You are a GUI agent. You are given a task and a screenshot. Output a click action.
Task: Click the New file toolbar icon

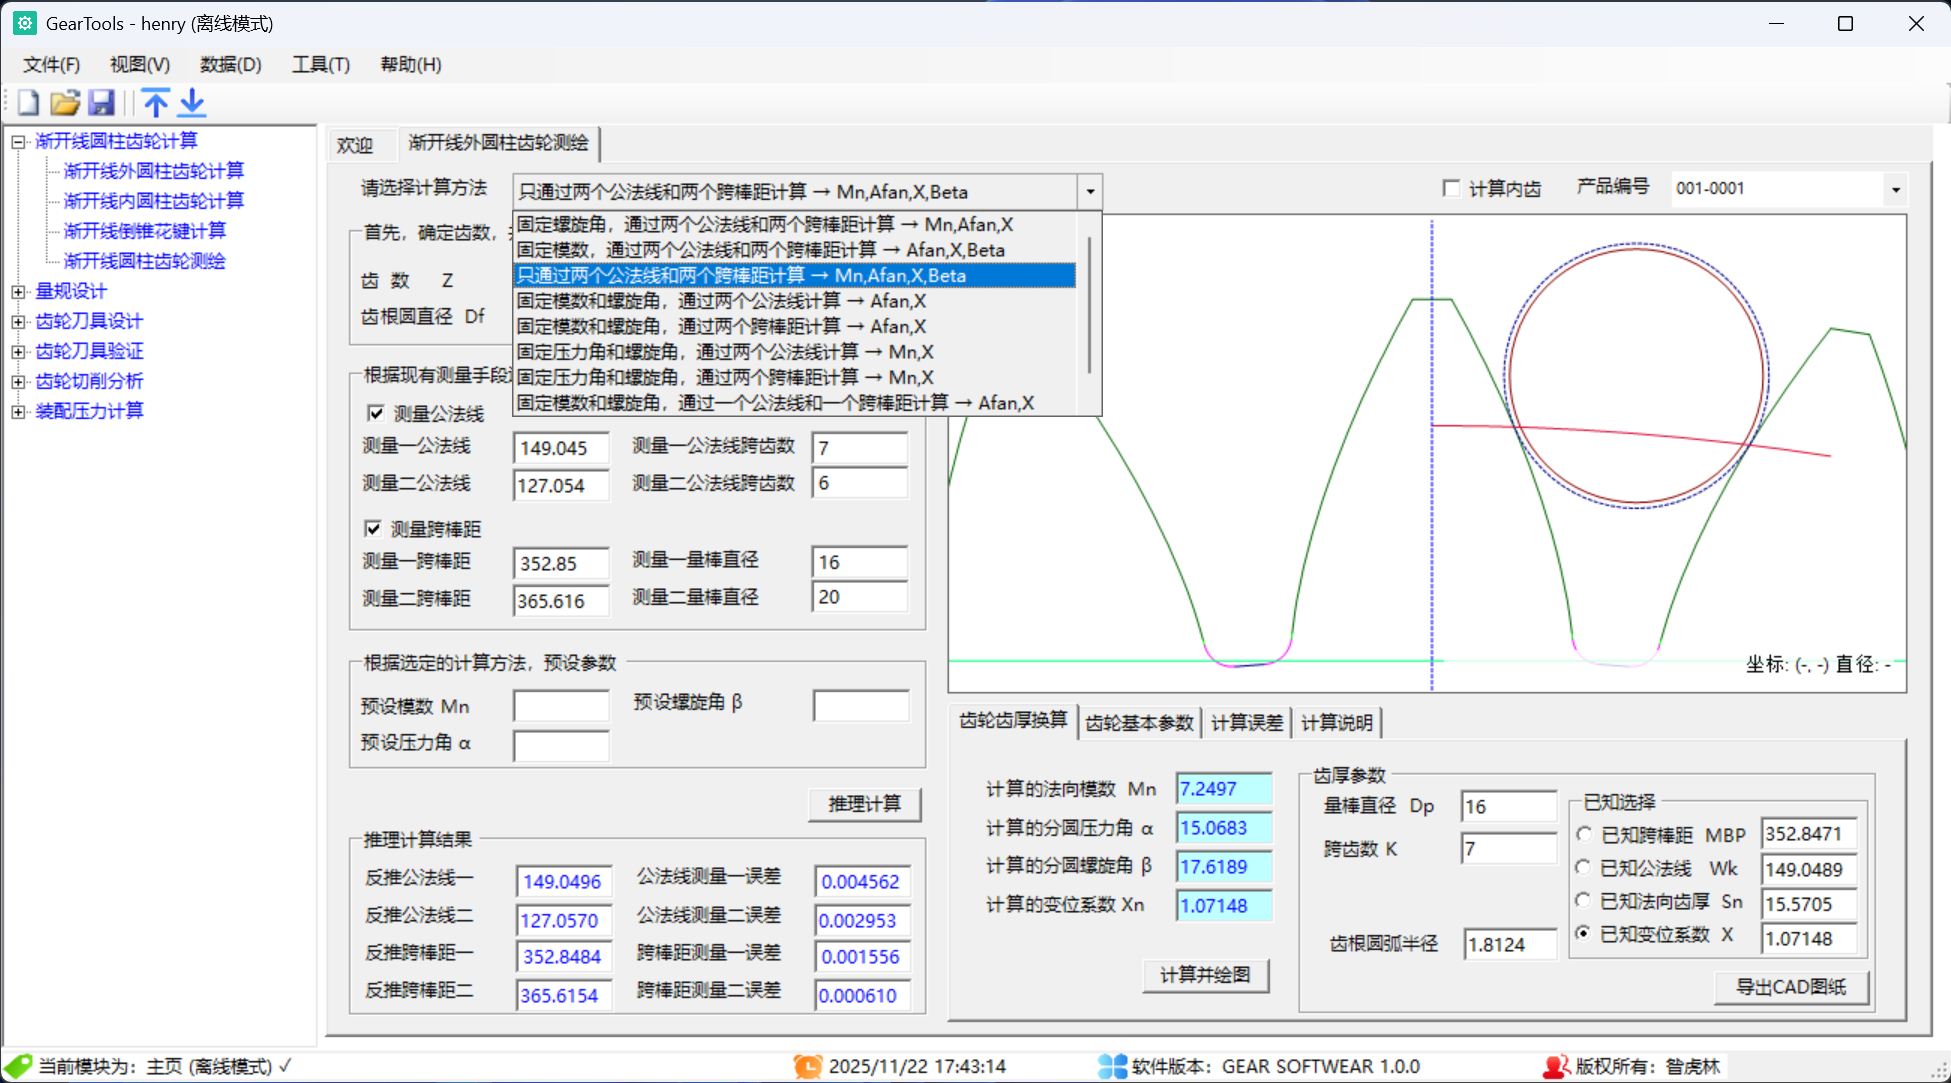tap(28, 102)
